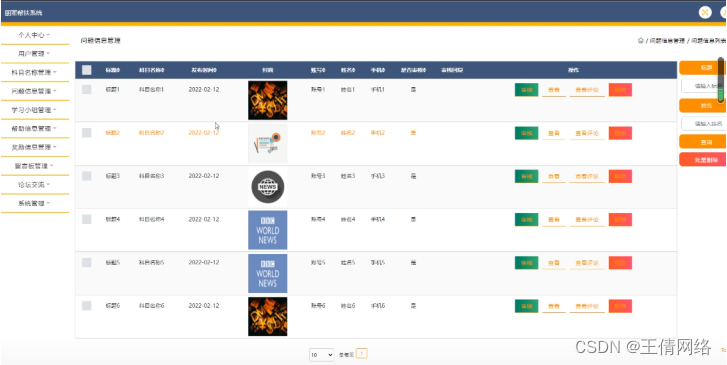
Task: Click 查看 button in the 标题3 row
Action: [554, 176]
